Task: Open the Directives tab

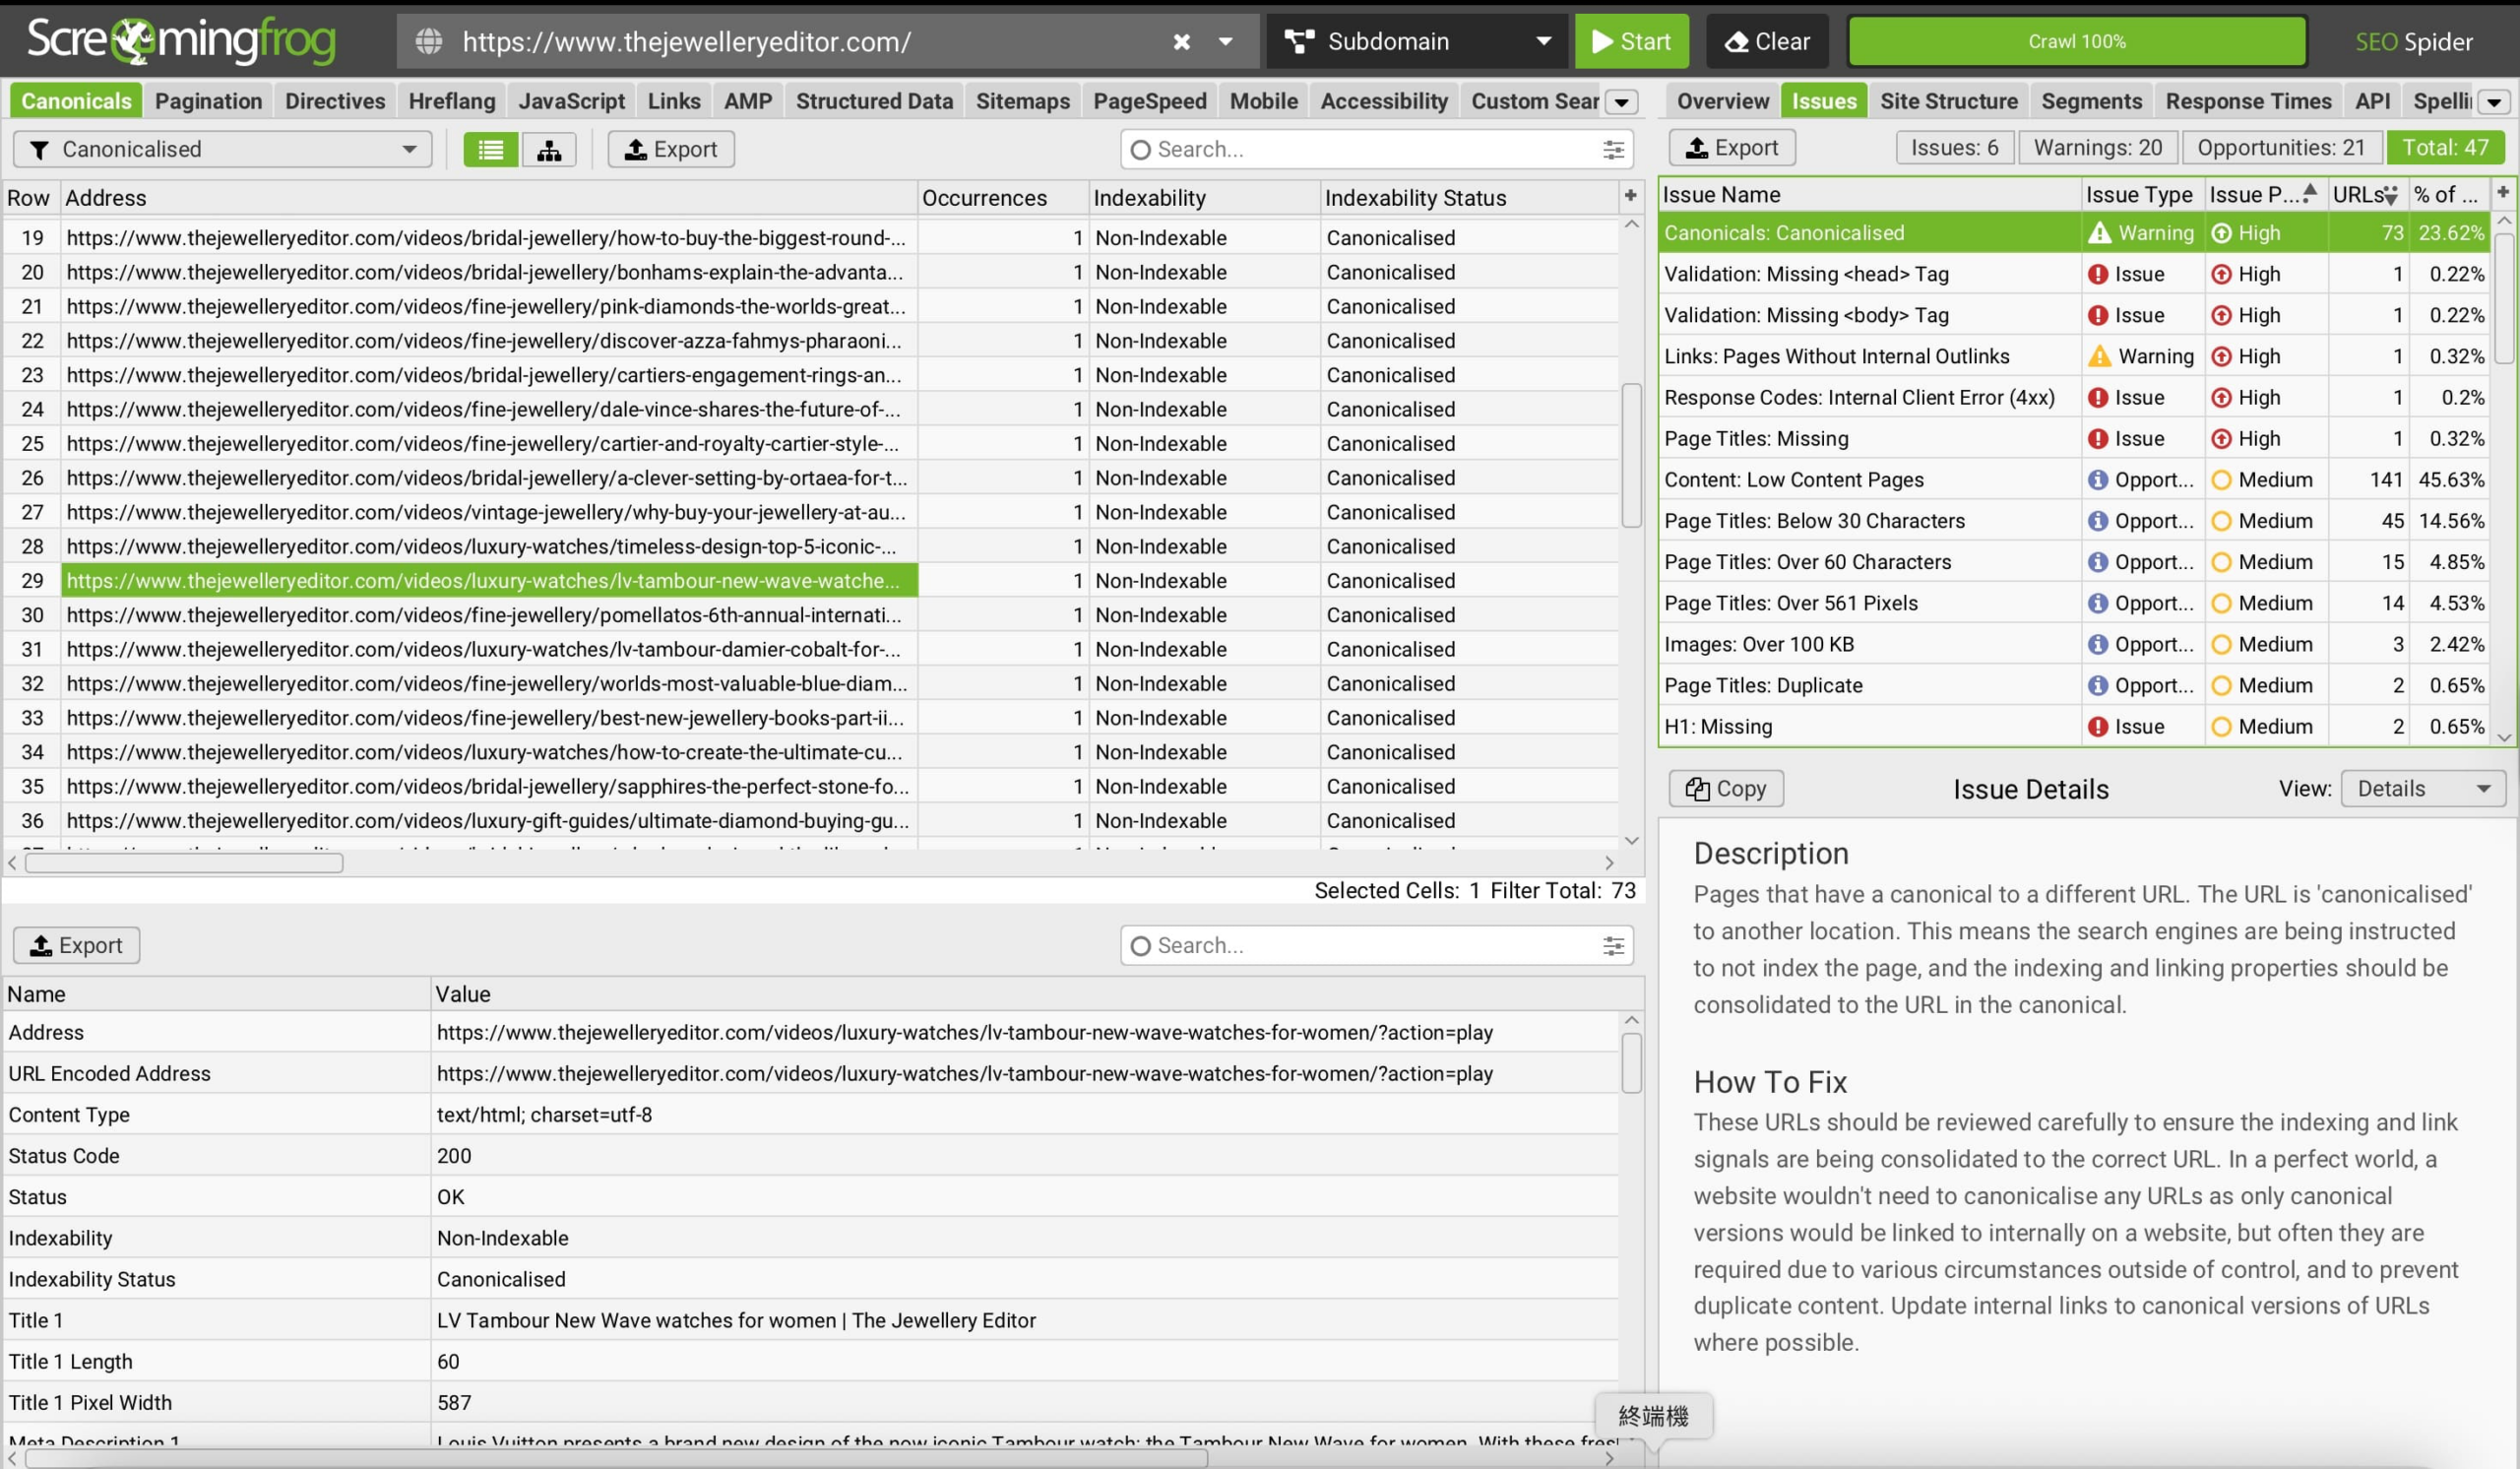Action: [x=334, y=101]
